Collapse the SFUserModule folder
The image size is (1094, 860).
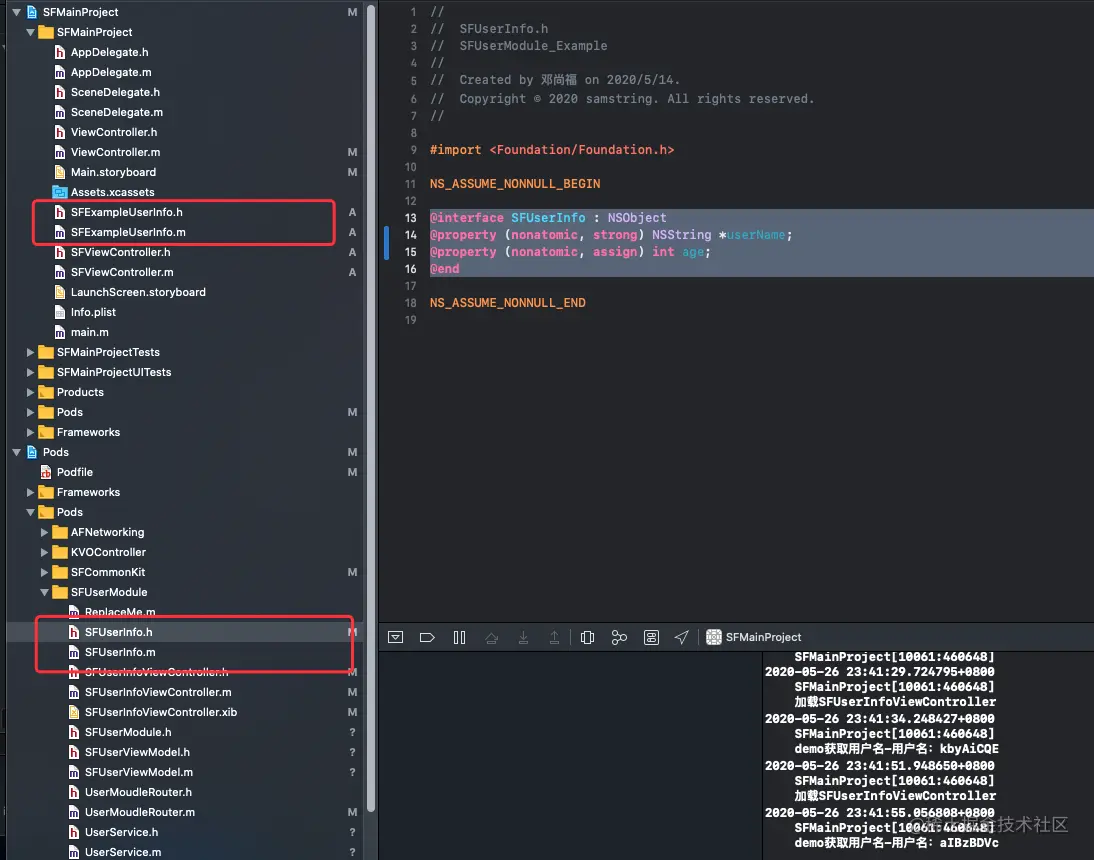click(45, 592)
